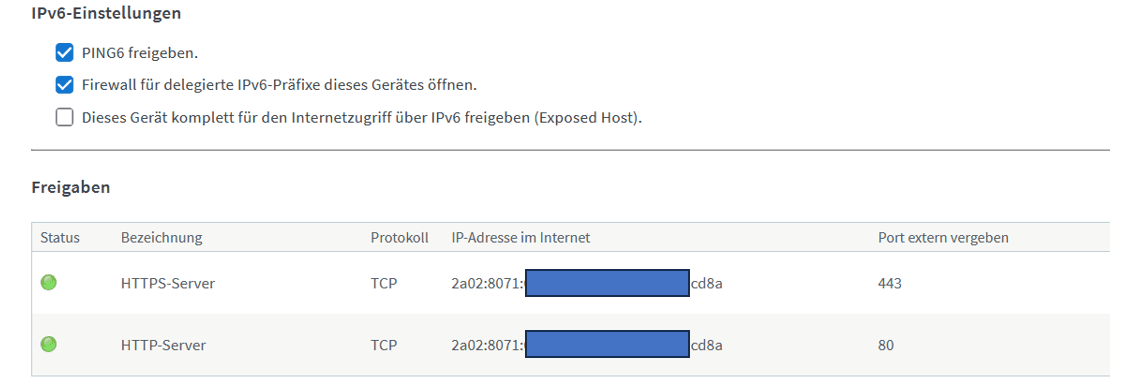Click the Protokoll column header

399,238
